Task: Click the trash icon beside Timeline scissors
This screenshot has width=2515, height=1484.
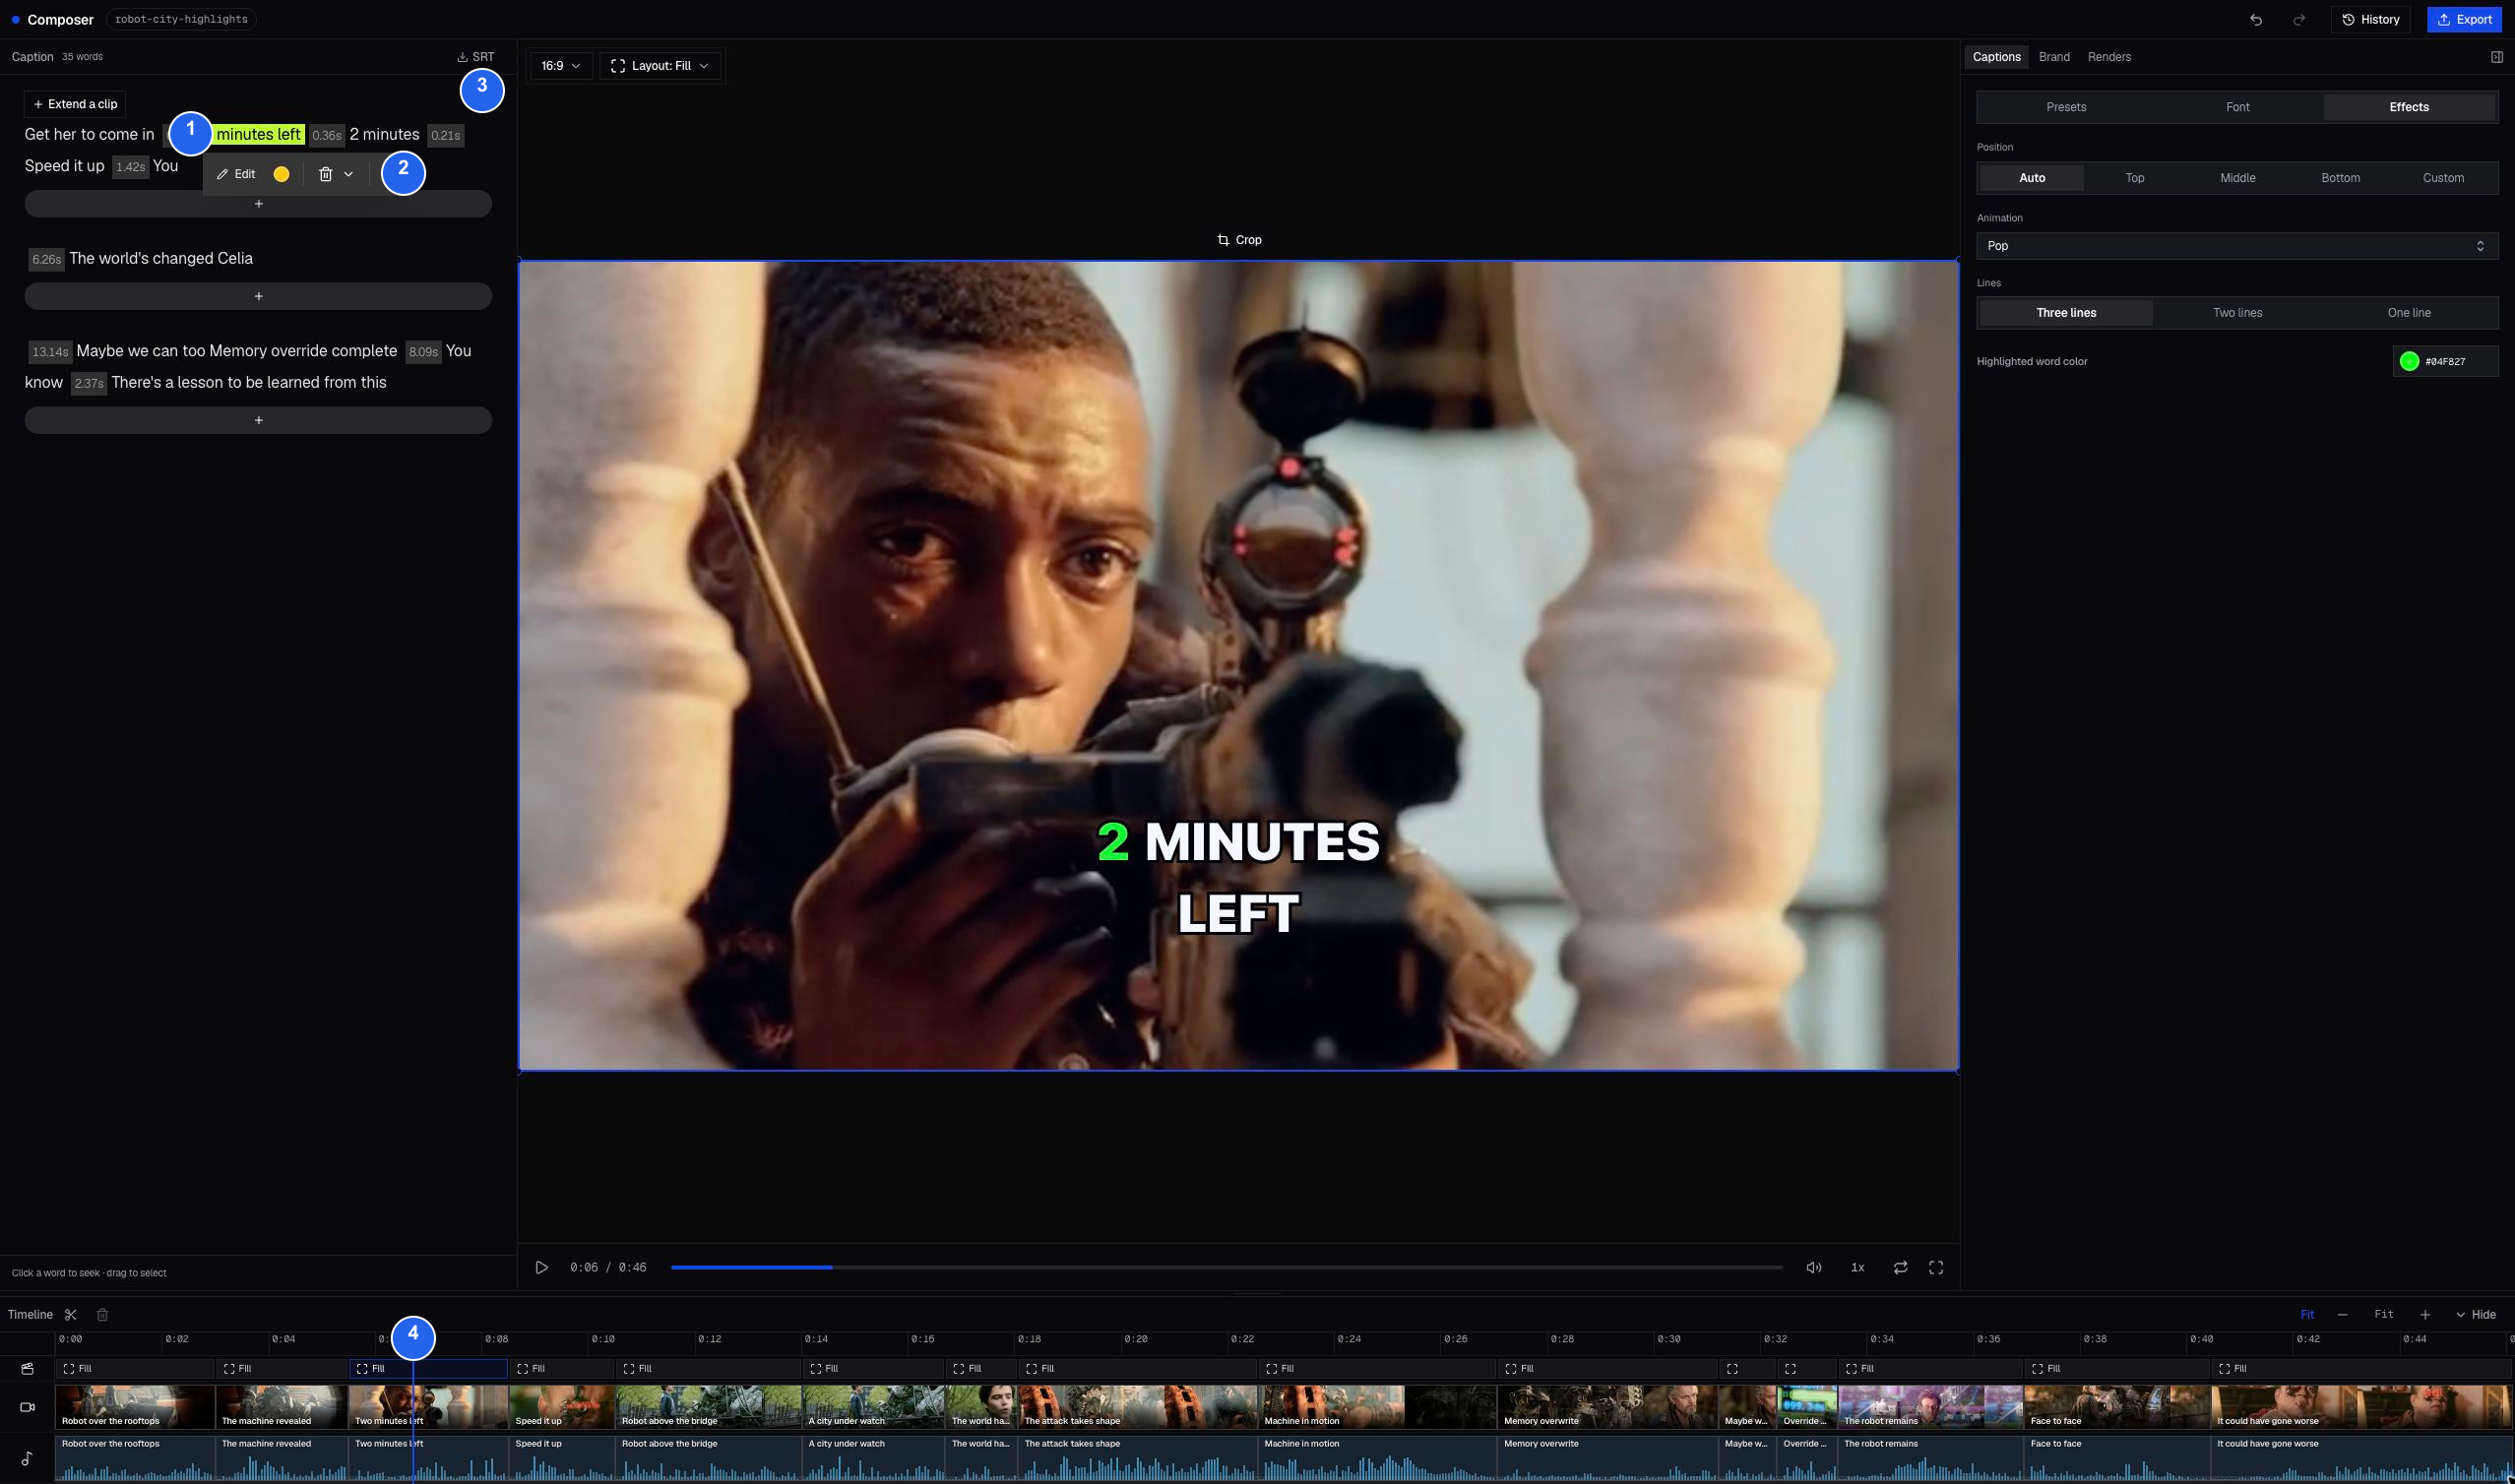Action: (x=102, y=1315)
